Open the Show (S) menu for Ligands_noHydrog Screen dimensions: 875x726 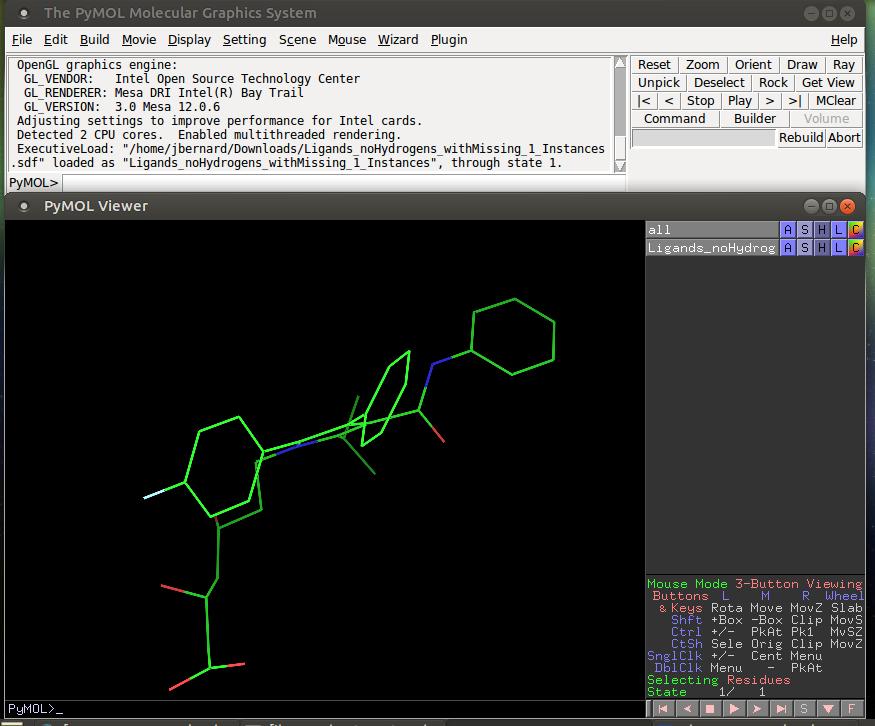[x=804, y=247]
